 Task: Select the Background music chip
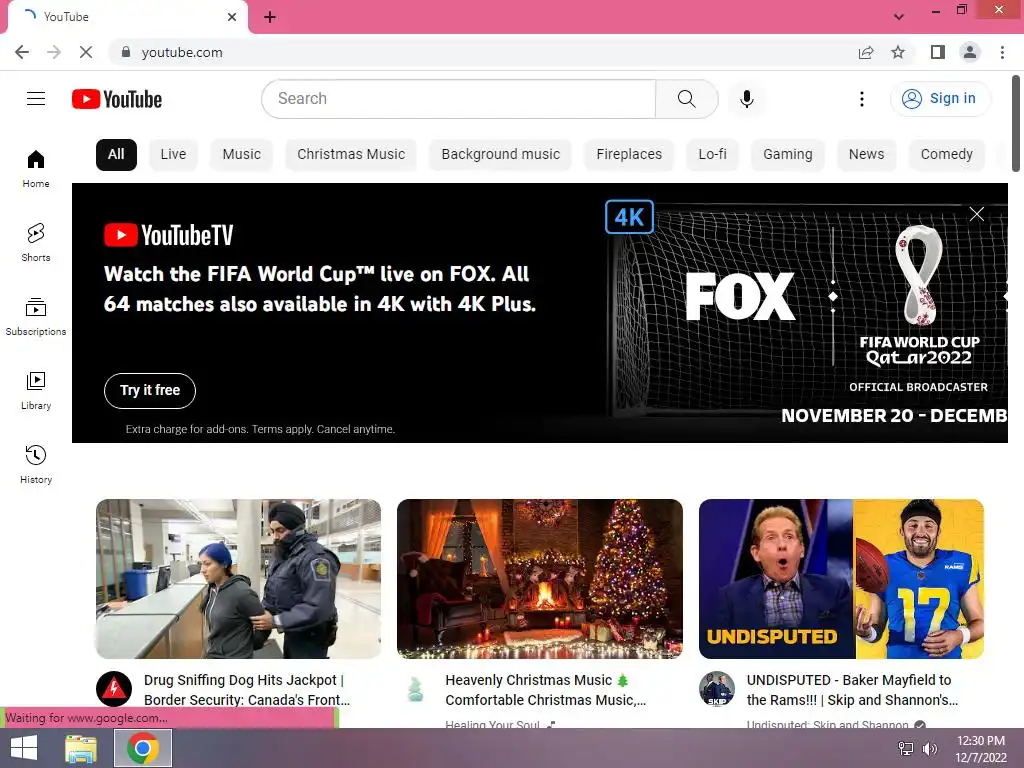pos(500,155)
